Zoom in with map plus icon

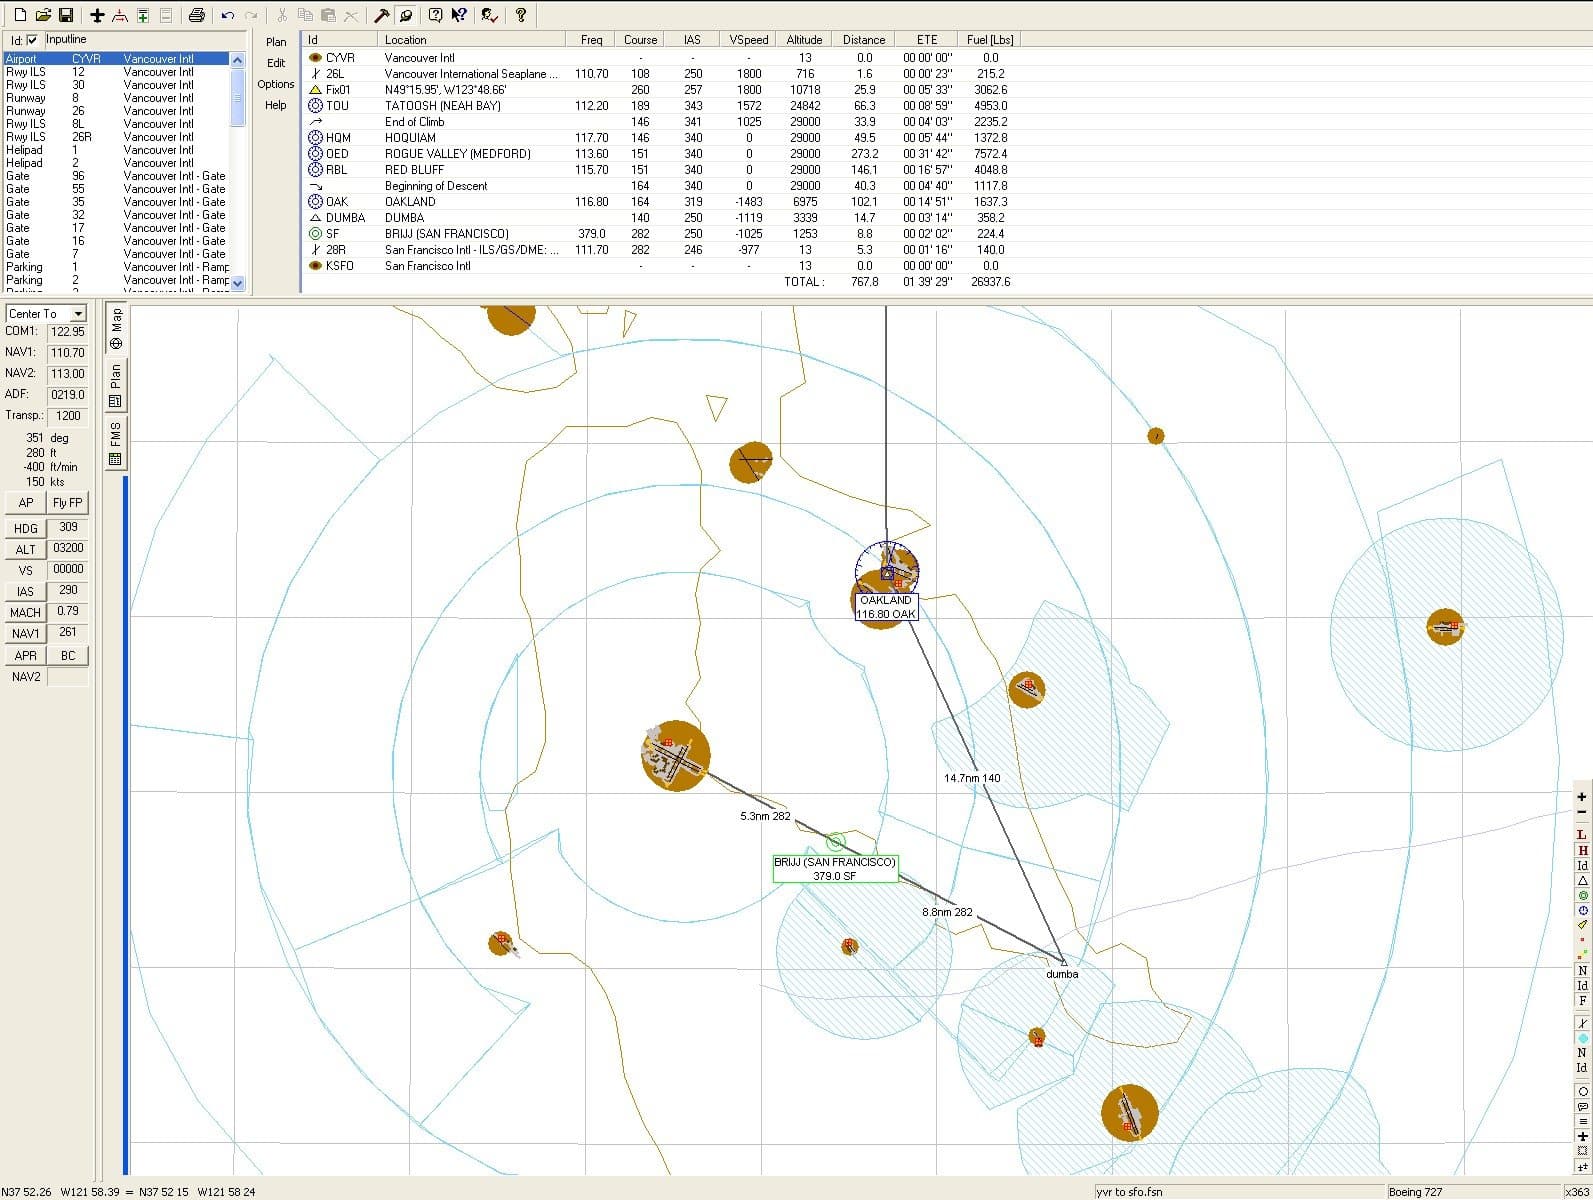[1582, 797]
